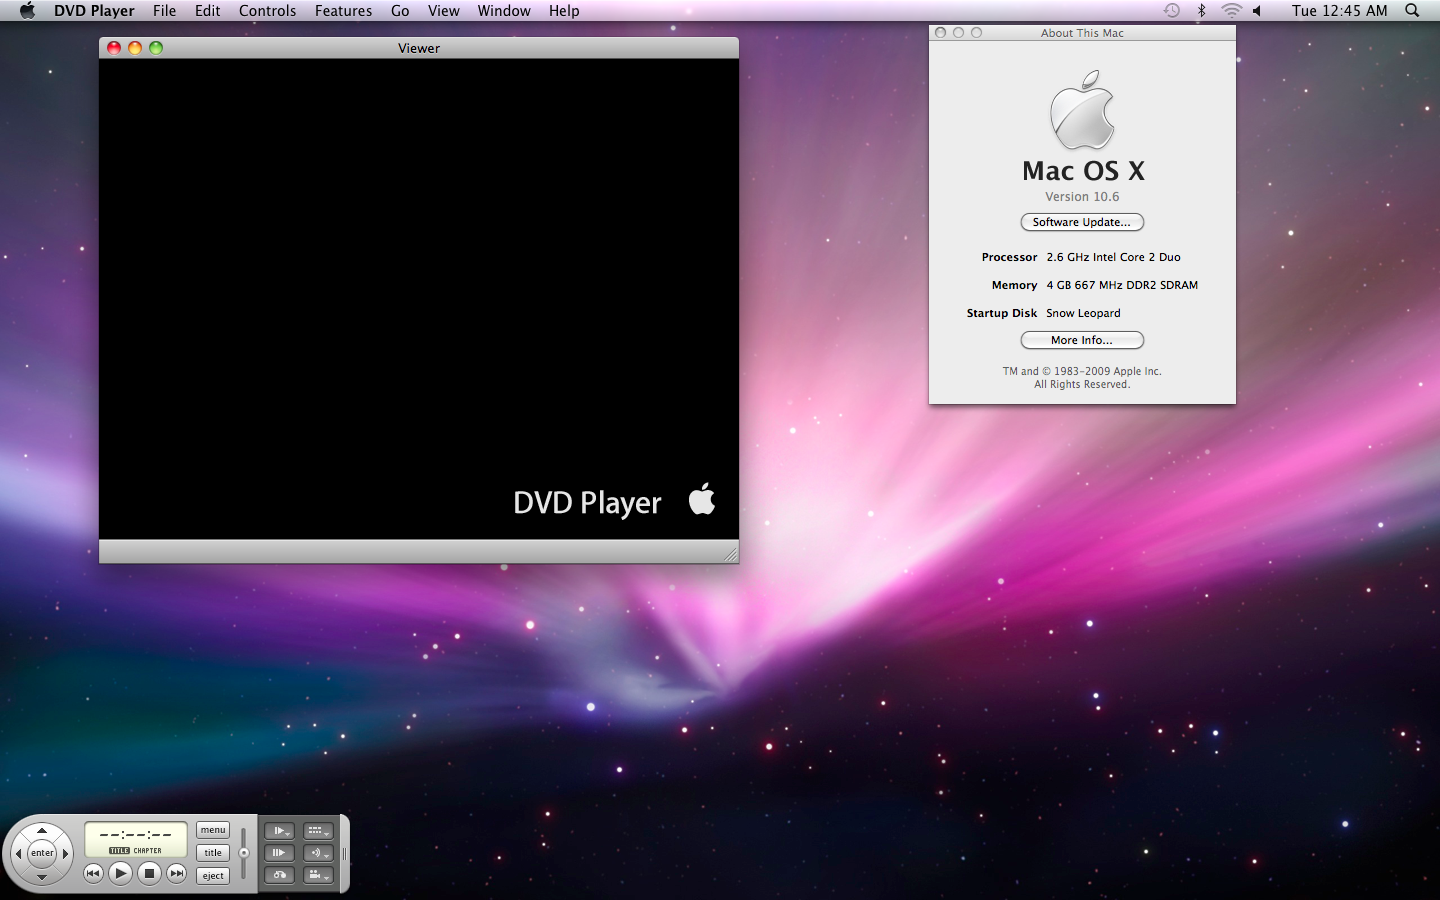Click the clock showing Tue 12:45 AM
Viewport: 1440px width, 900px height.
tap(1339, 10)
